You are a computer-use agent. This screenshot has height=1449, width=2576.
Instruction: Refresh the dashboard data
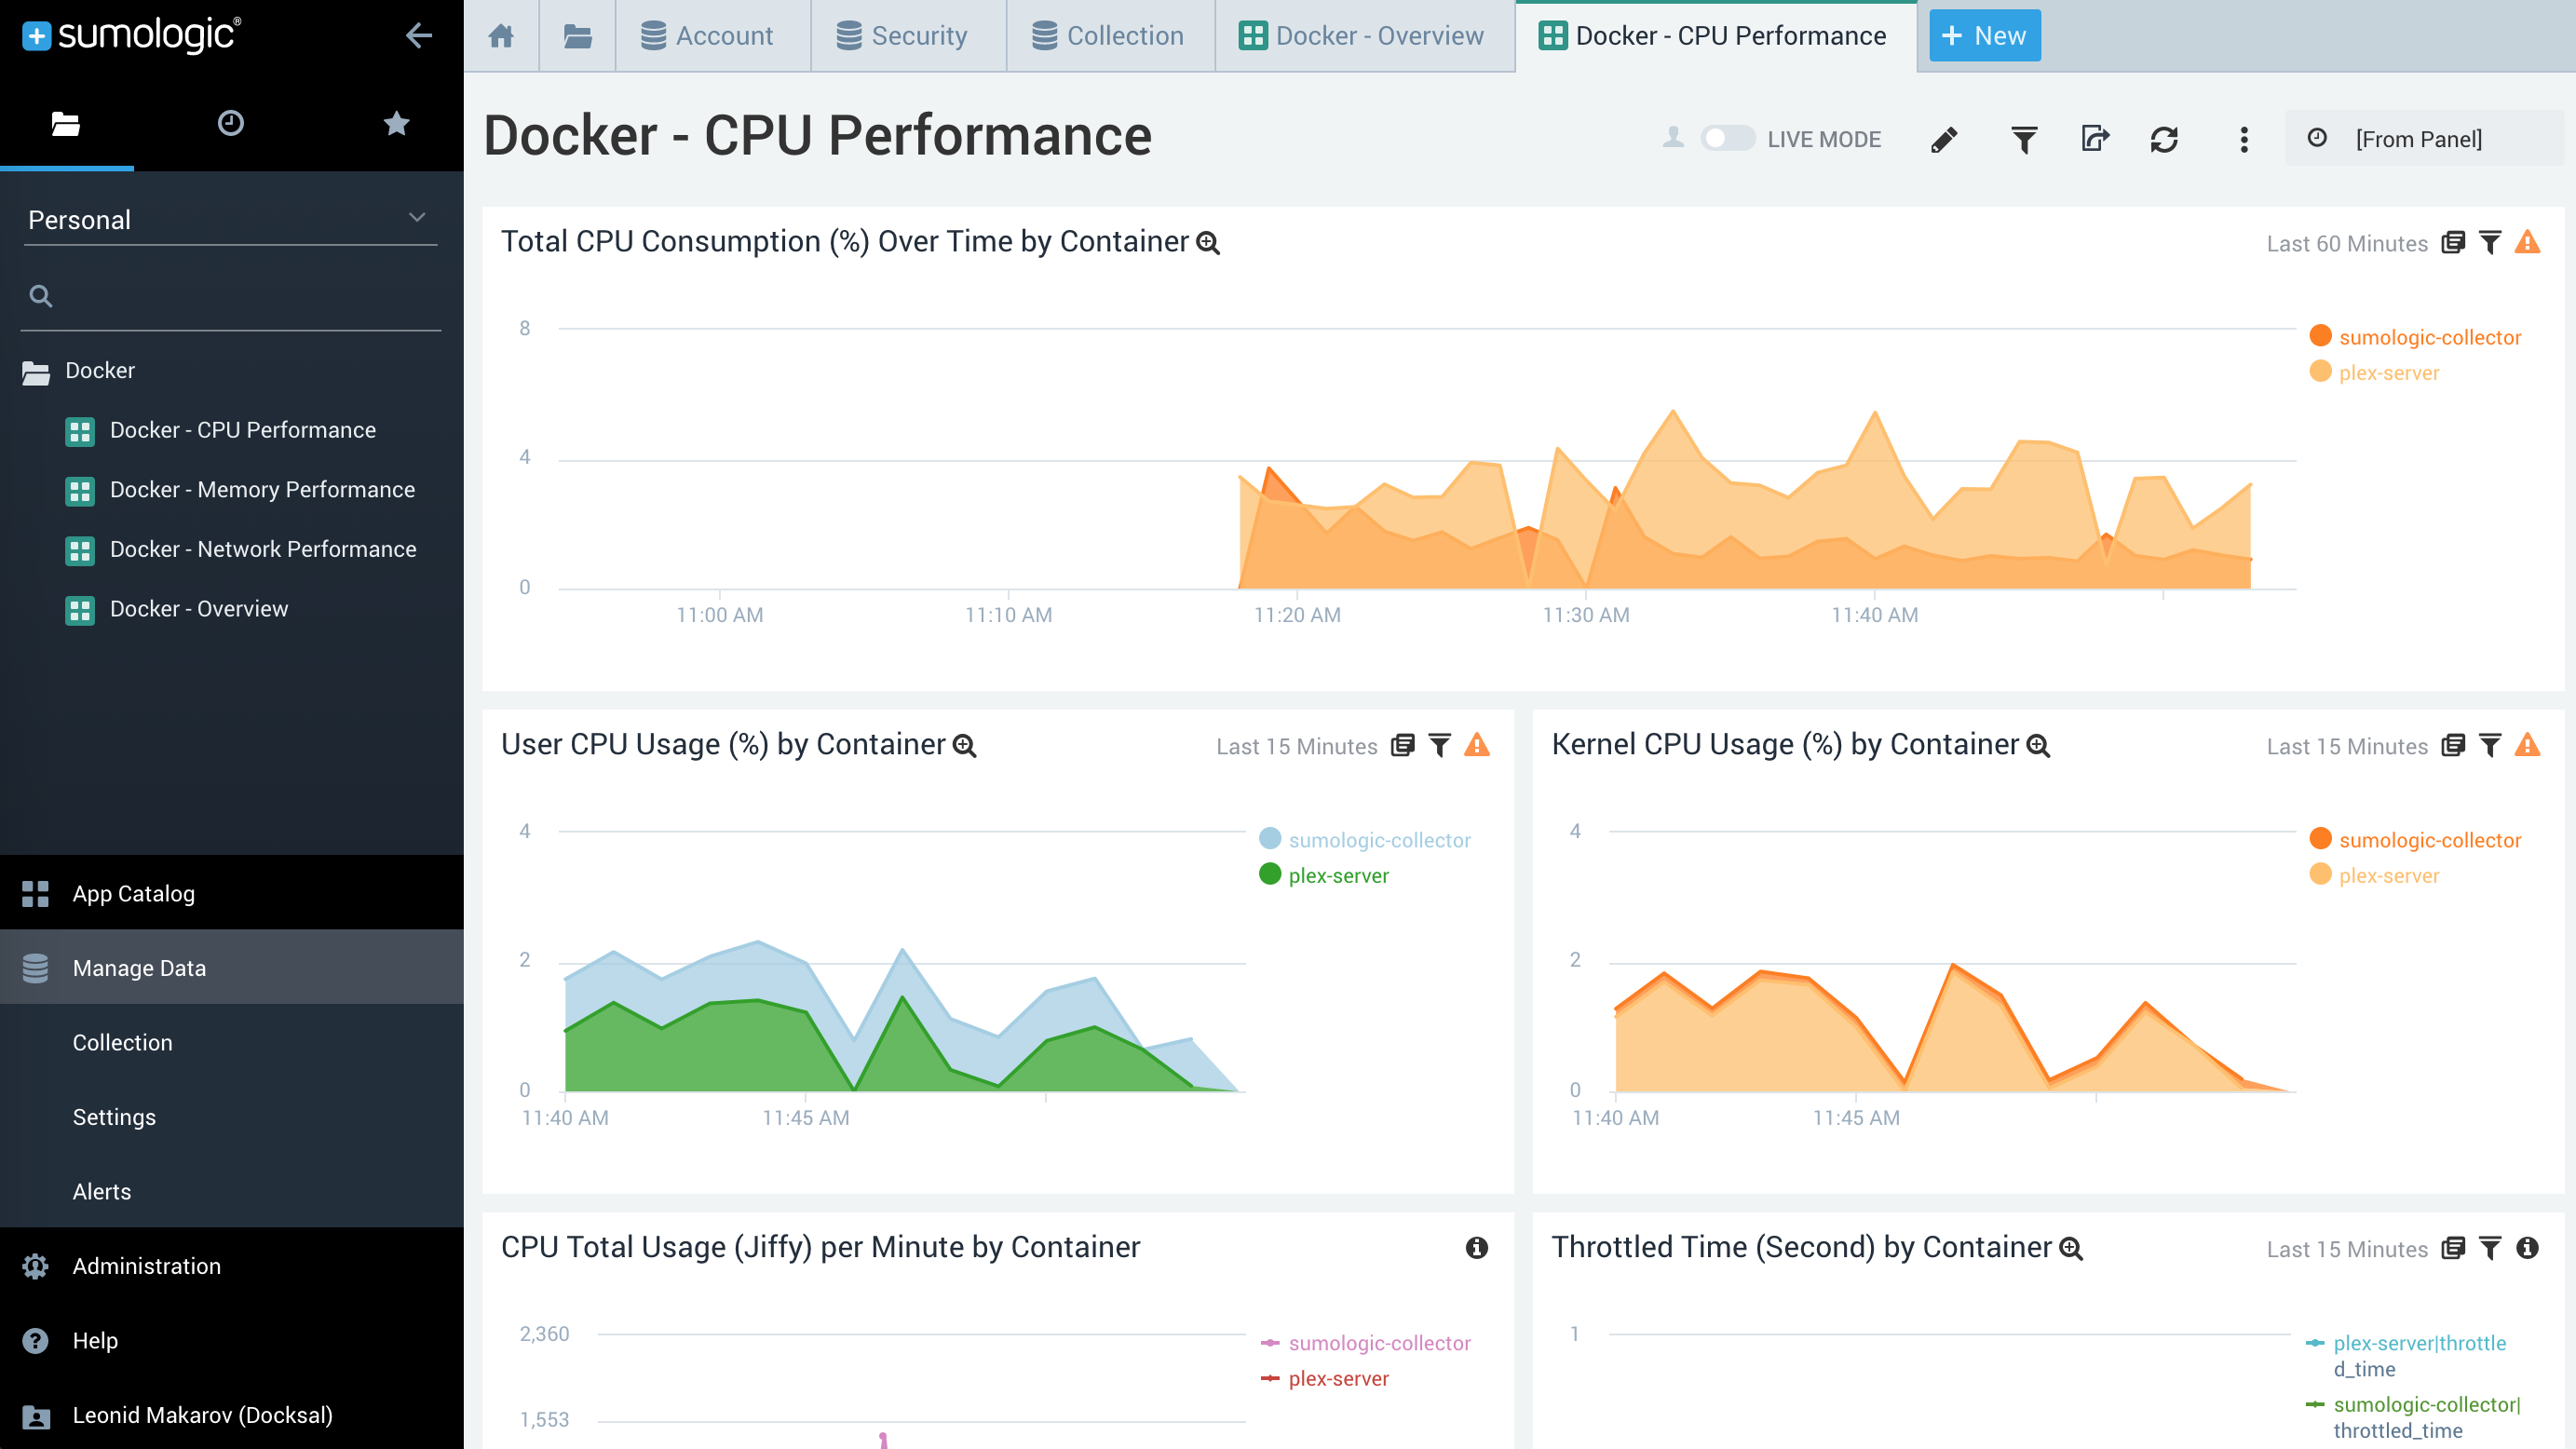click(x=2164, y=139)
